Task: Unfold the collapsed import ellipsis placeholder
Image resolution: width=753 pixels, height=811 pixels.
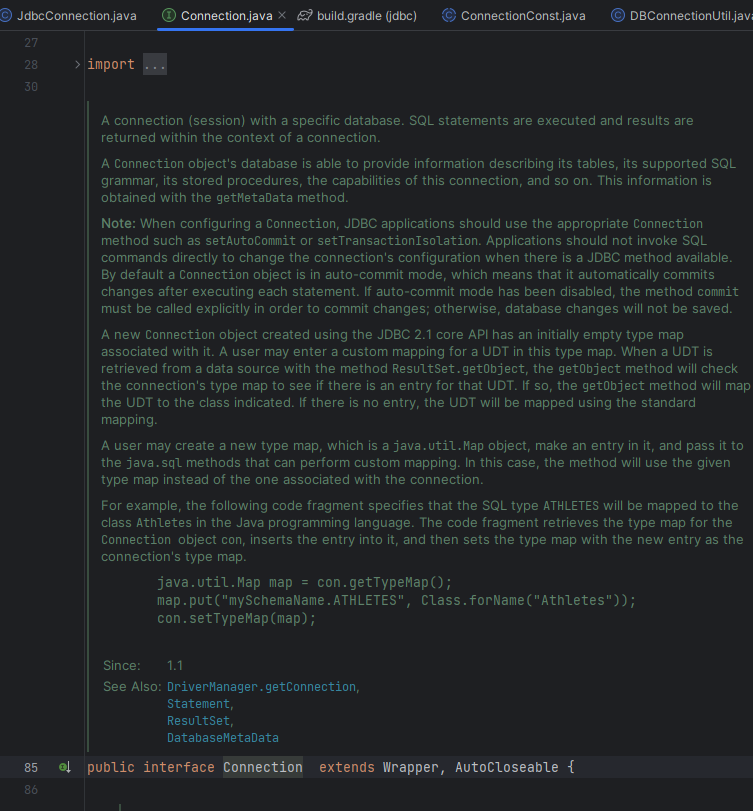Action: (x=155, y=65)
